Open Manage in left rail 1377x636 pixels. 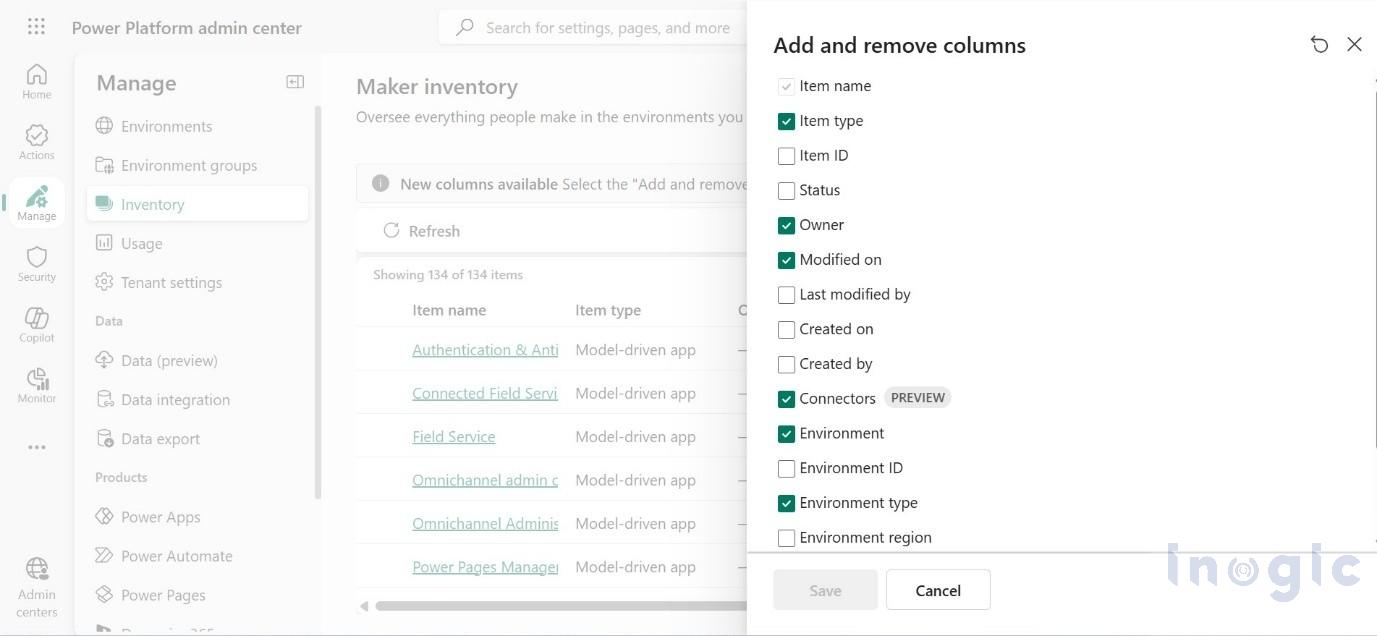[x=36, y=203]
